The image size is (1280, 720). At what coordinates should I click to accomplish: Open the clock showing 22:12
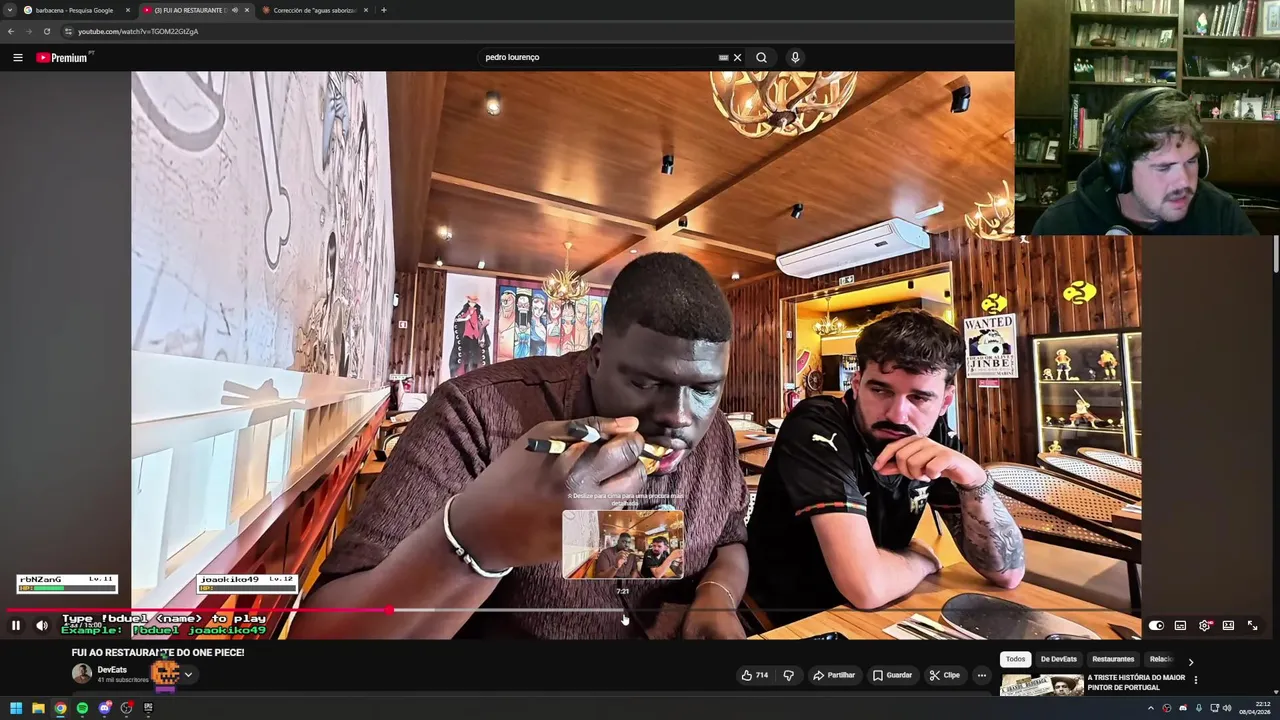[1256, 708]
